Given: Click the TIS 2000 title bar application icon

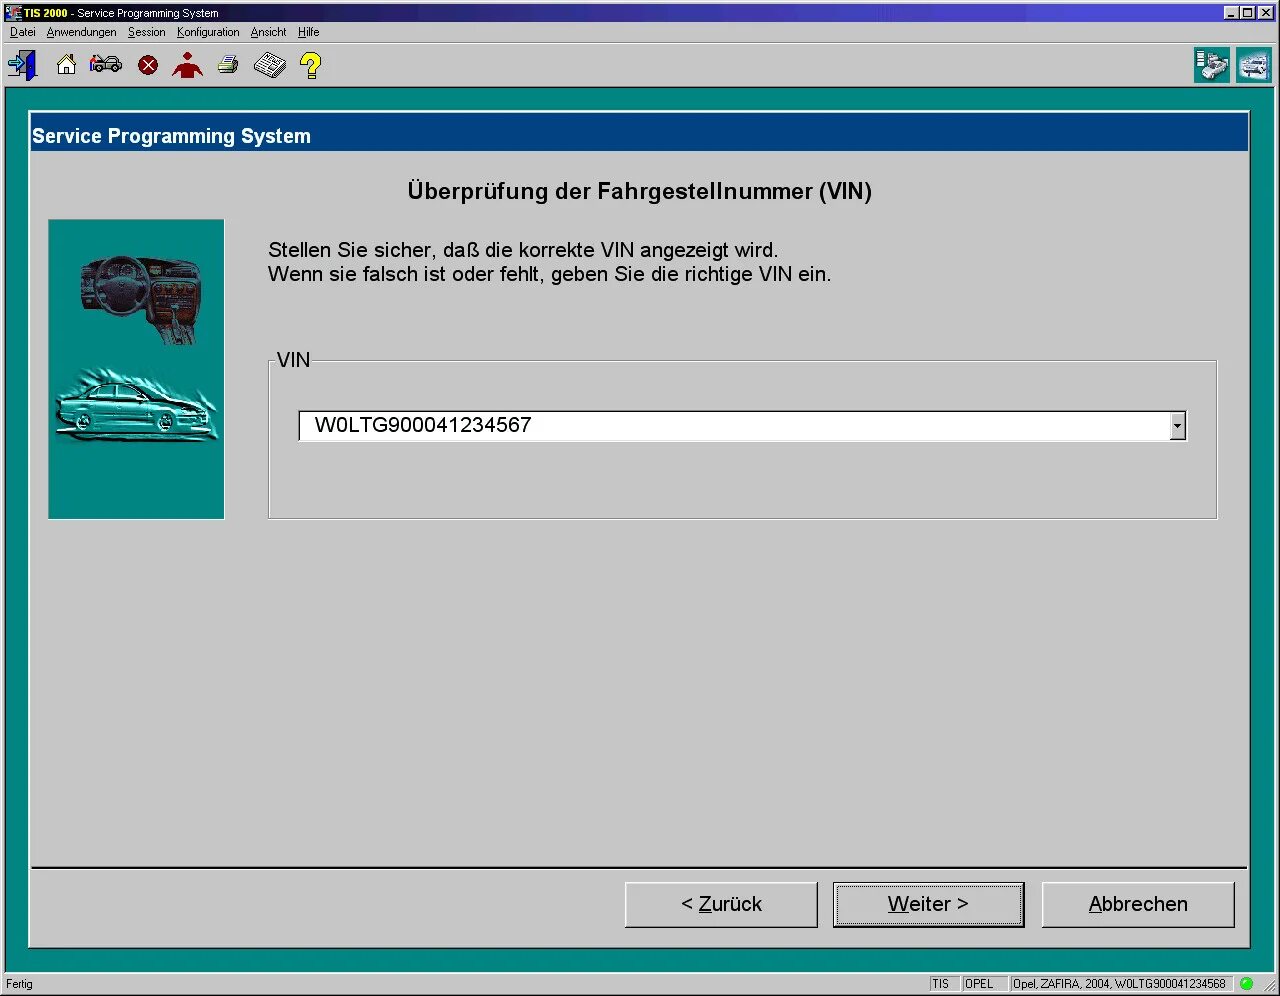Looking at the screenshot, I should click(x=13, y=13).
